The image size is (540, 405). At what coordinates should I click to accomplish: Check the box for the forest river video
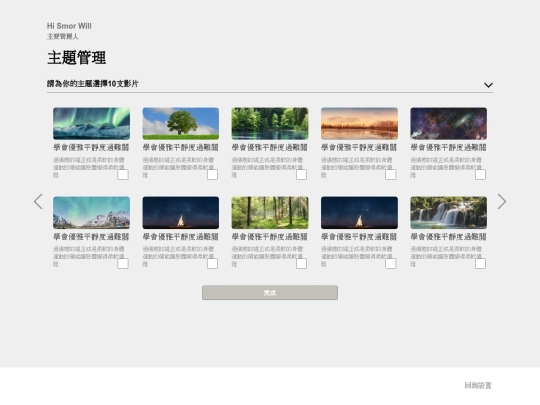(301, 175)
